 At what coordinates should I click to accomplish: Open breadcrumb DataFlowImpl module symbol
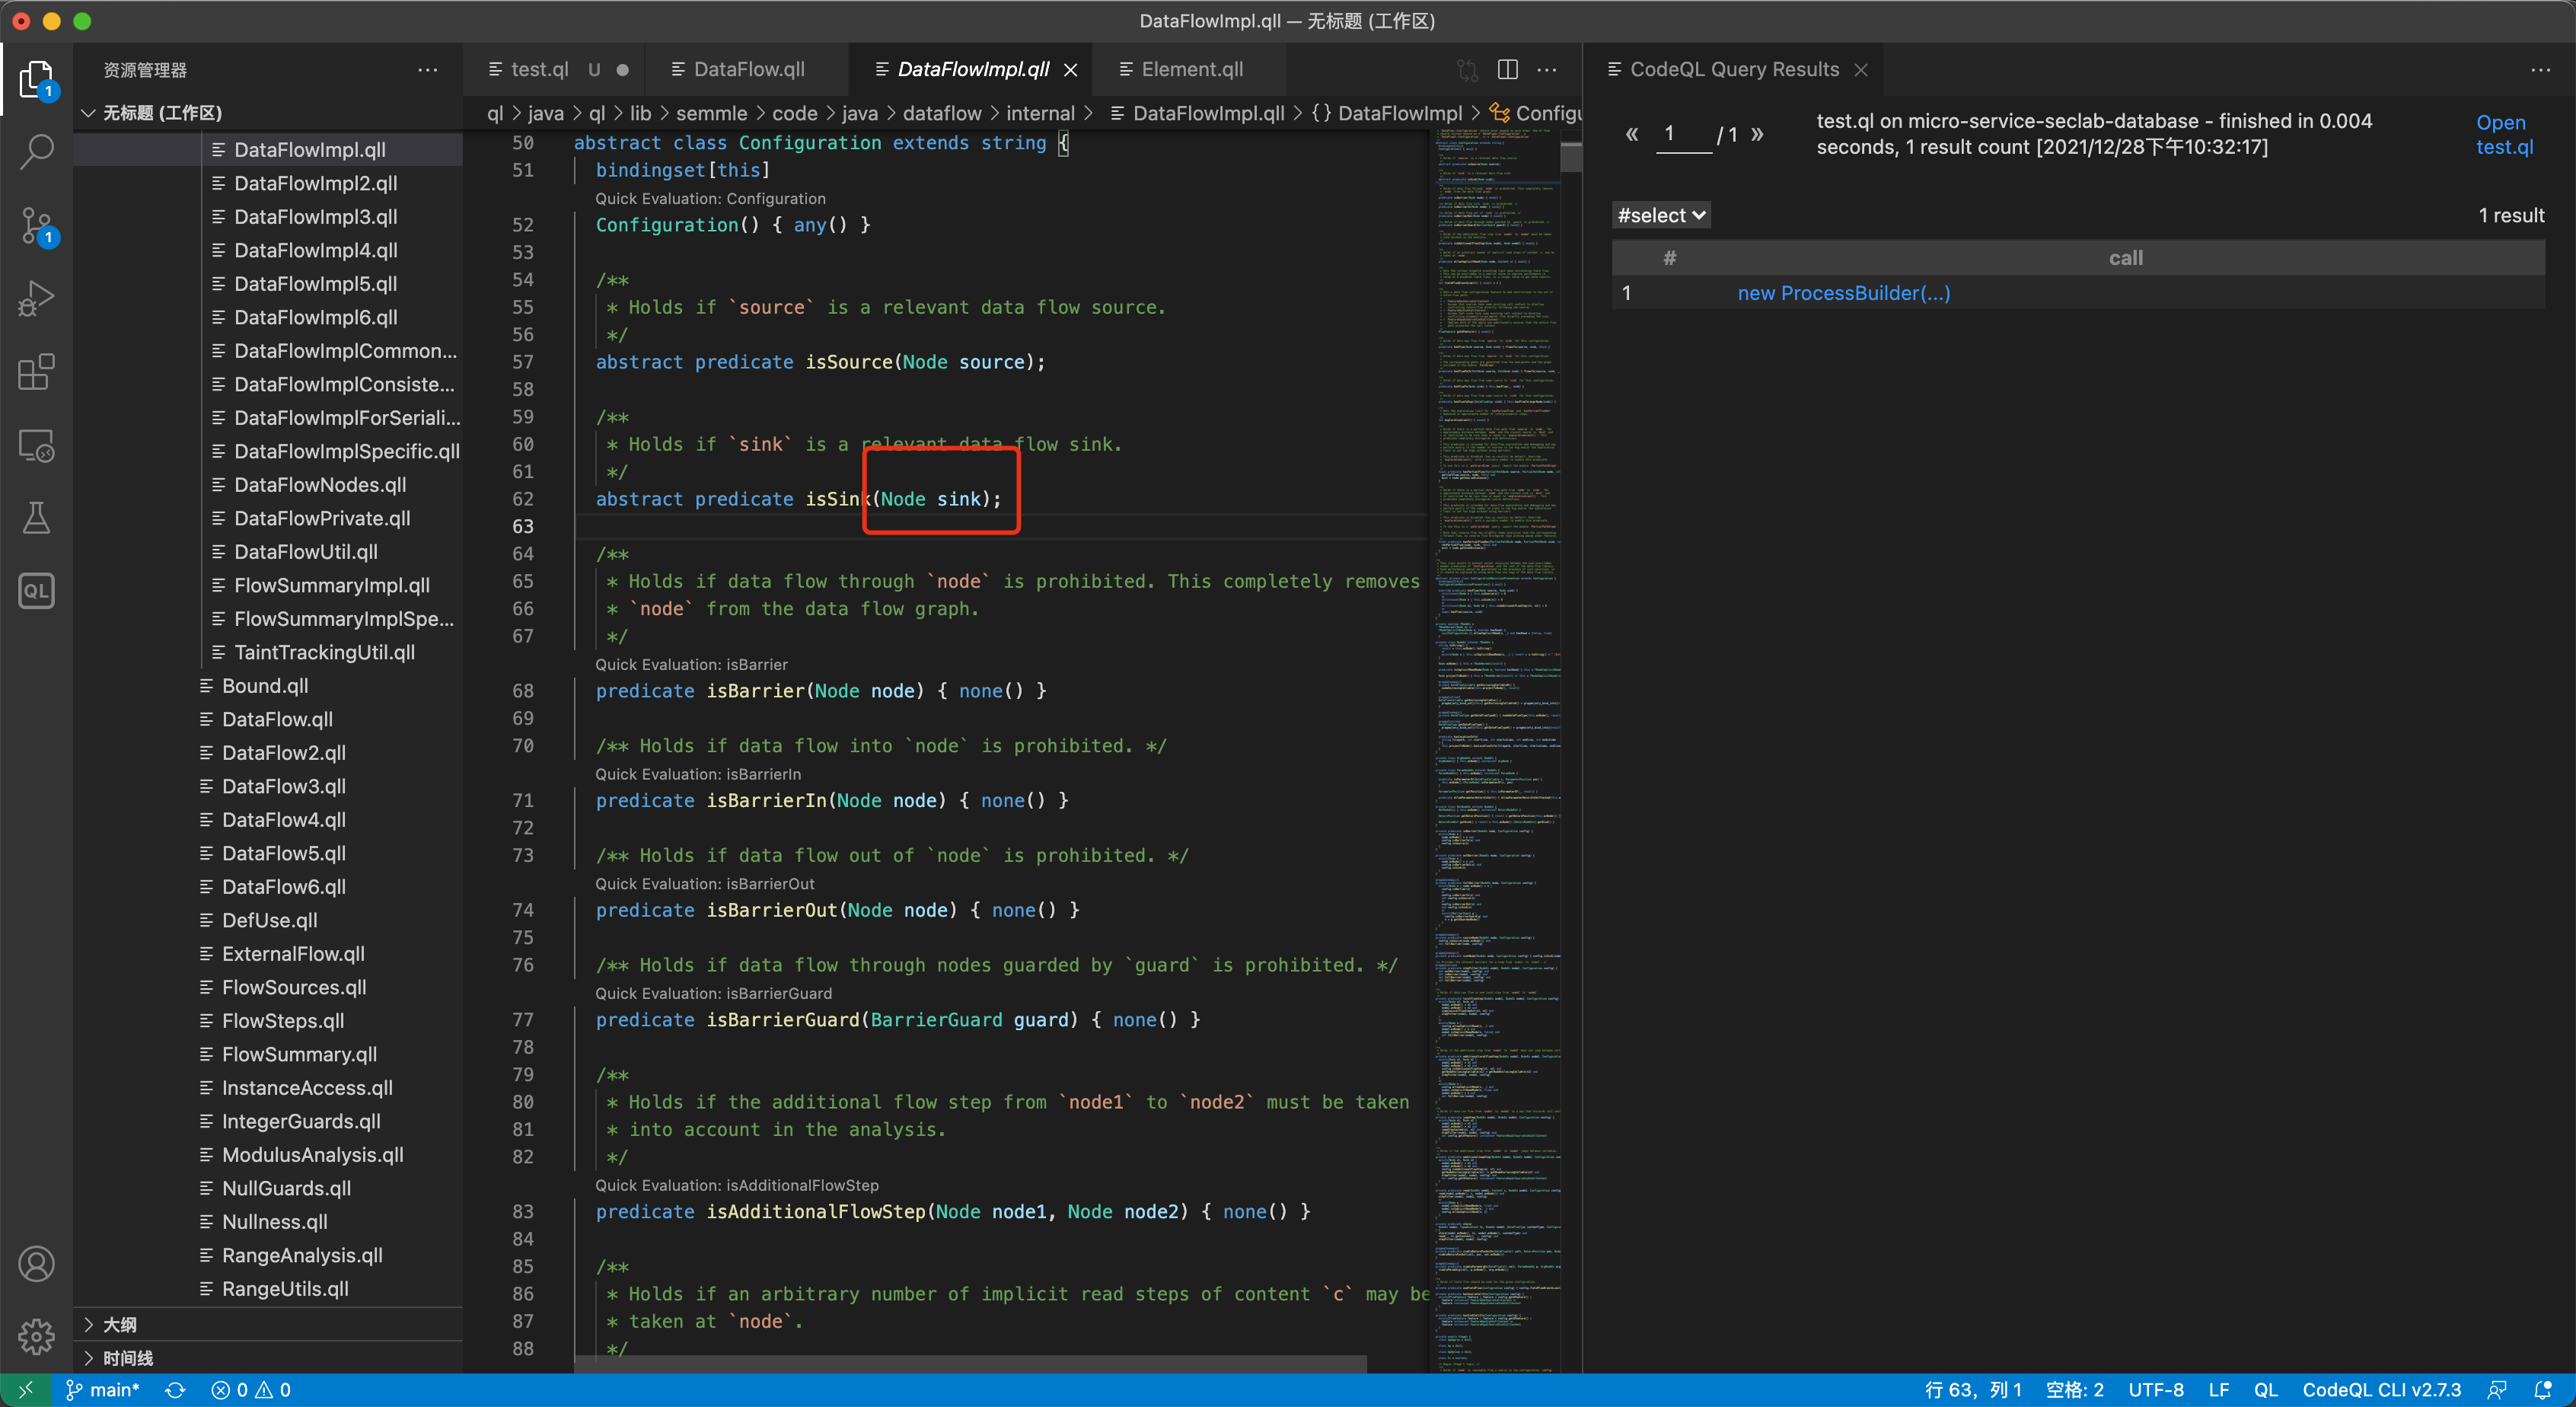tap(1388, 113)
